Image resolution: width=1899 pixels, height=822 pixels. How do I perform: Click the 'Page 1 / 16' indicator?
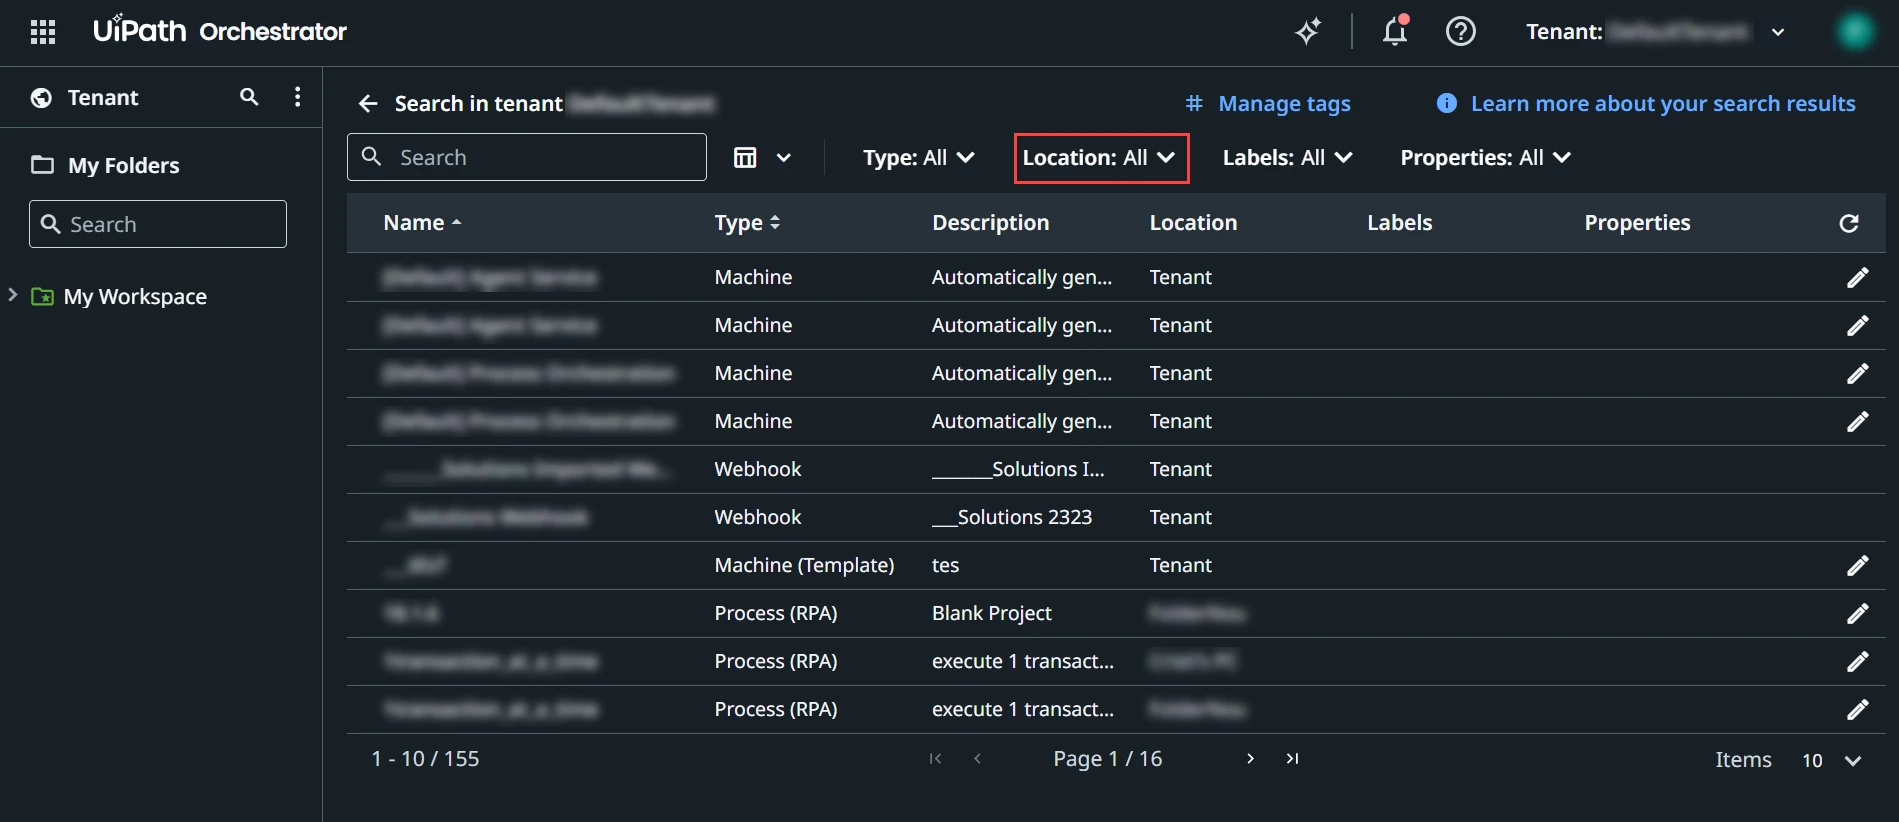(1108, 759)
